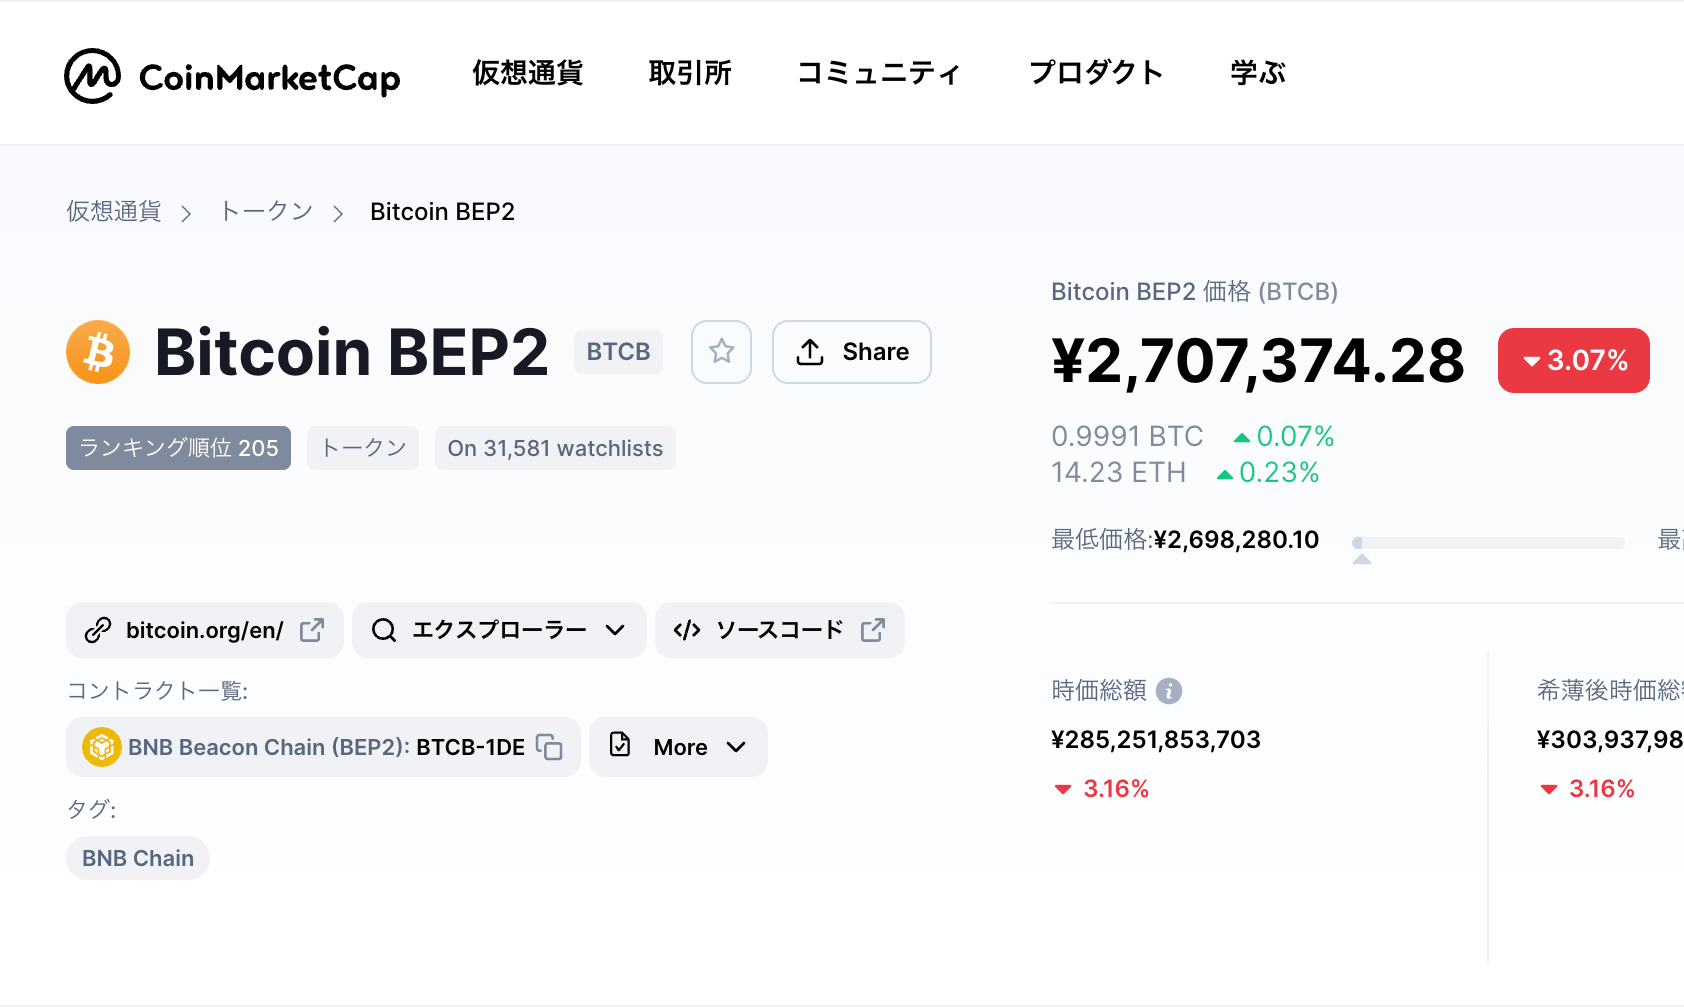Open the 取引所 navigation menu
This screenshot has height=1008, width=1684.
pos(690,73)
